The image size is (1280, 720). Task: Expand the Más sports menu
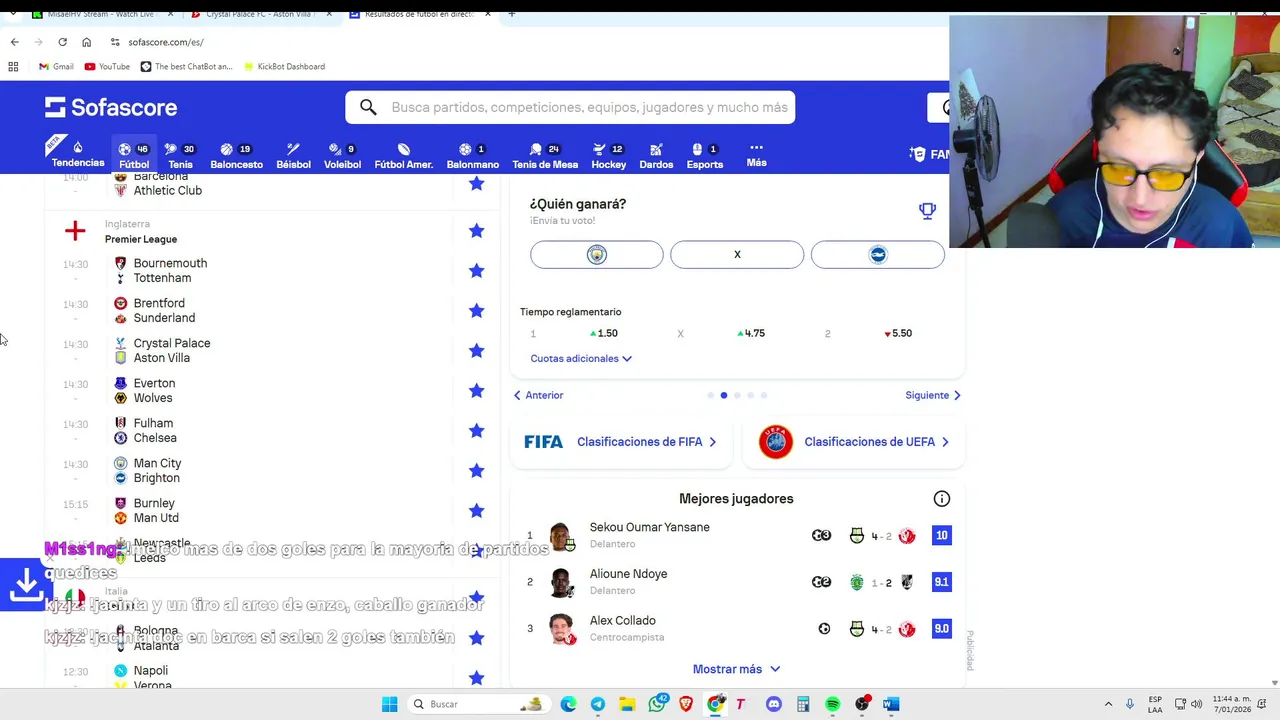tap(756, 154)
